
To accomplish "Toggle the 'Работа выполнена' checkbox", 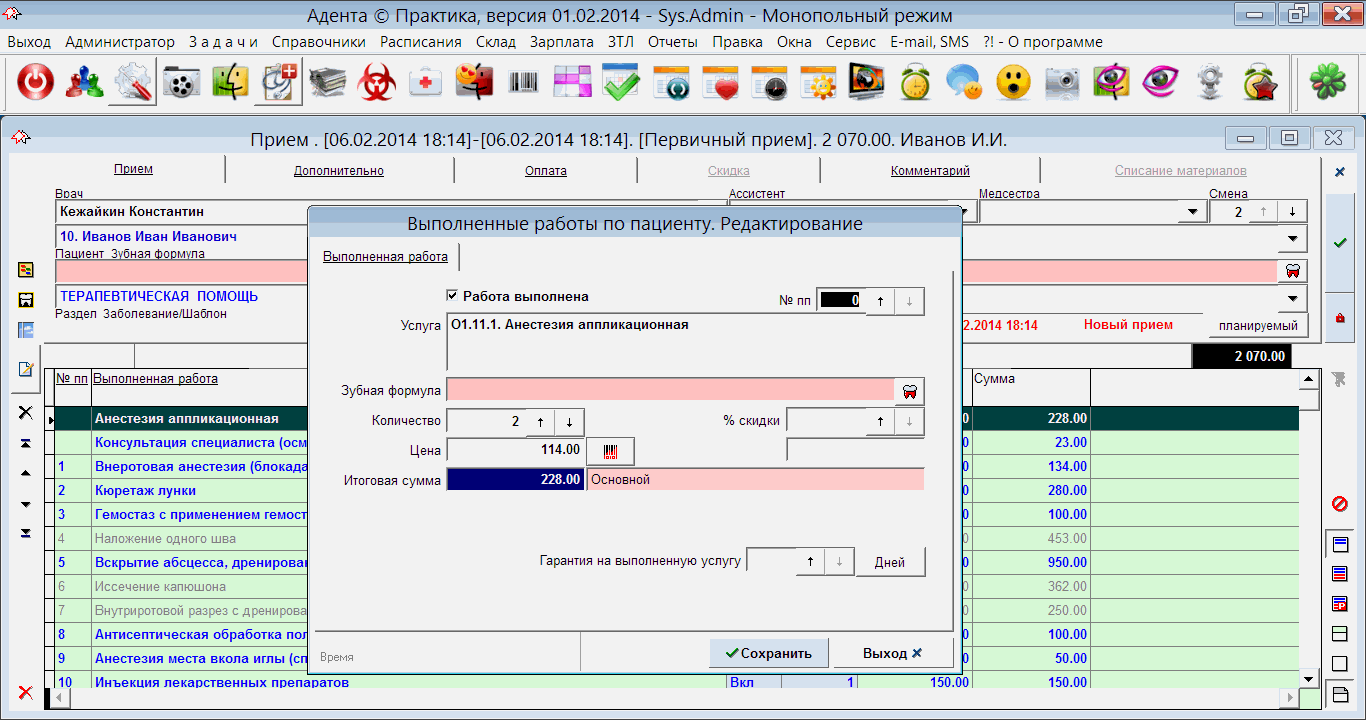I will (x=453, y=296).
